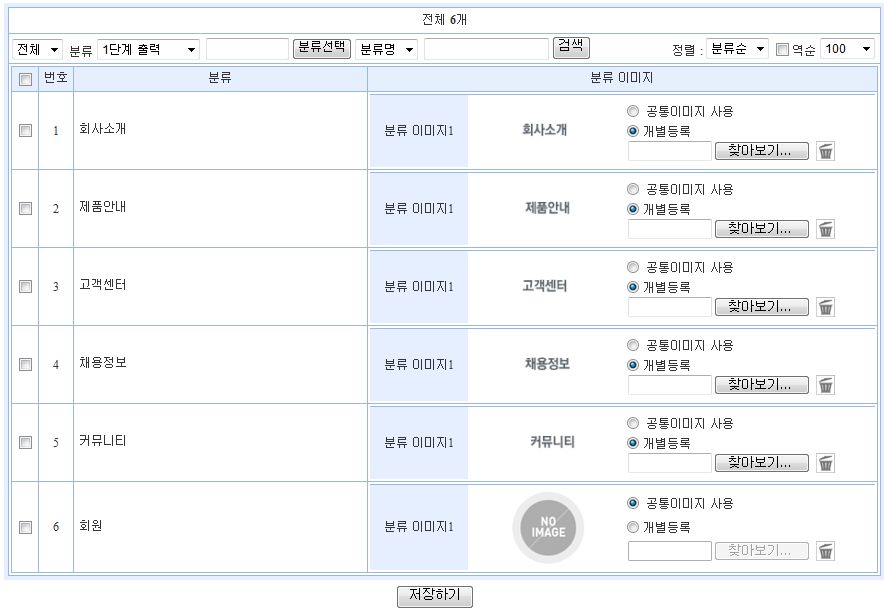Viewport: 884px width, 612px height.
Task: Remove image in 채용정보 row
Action: pyautogui.click(x=825, y=385)
